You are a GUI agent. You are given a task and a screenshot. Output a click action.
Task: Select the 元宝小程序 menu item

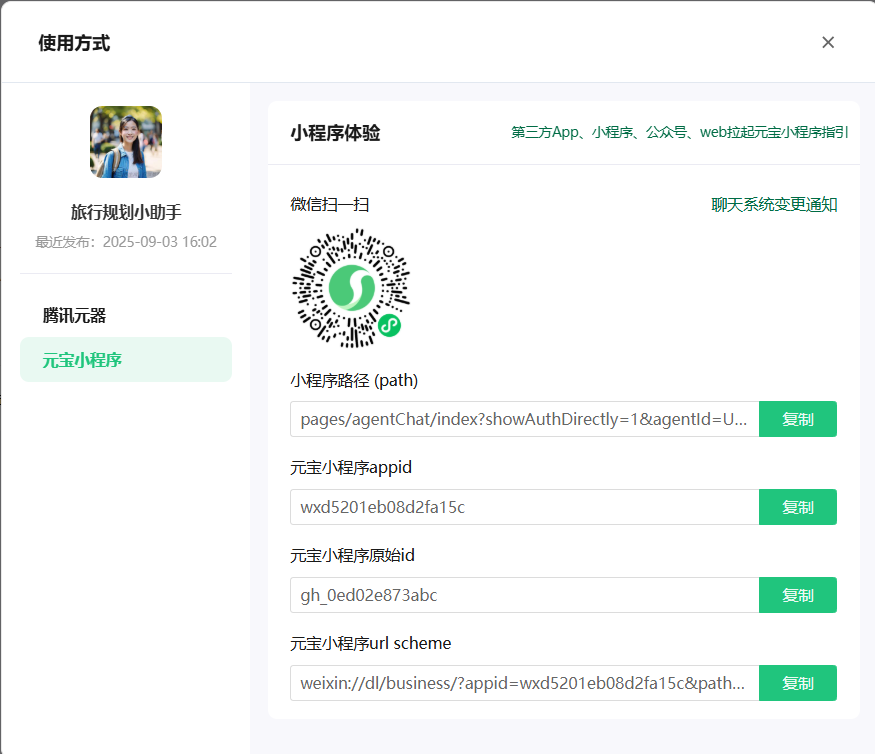coord(126,359)
